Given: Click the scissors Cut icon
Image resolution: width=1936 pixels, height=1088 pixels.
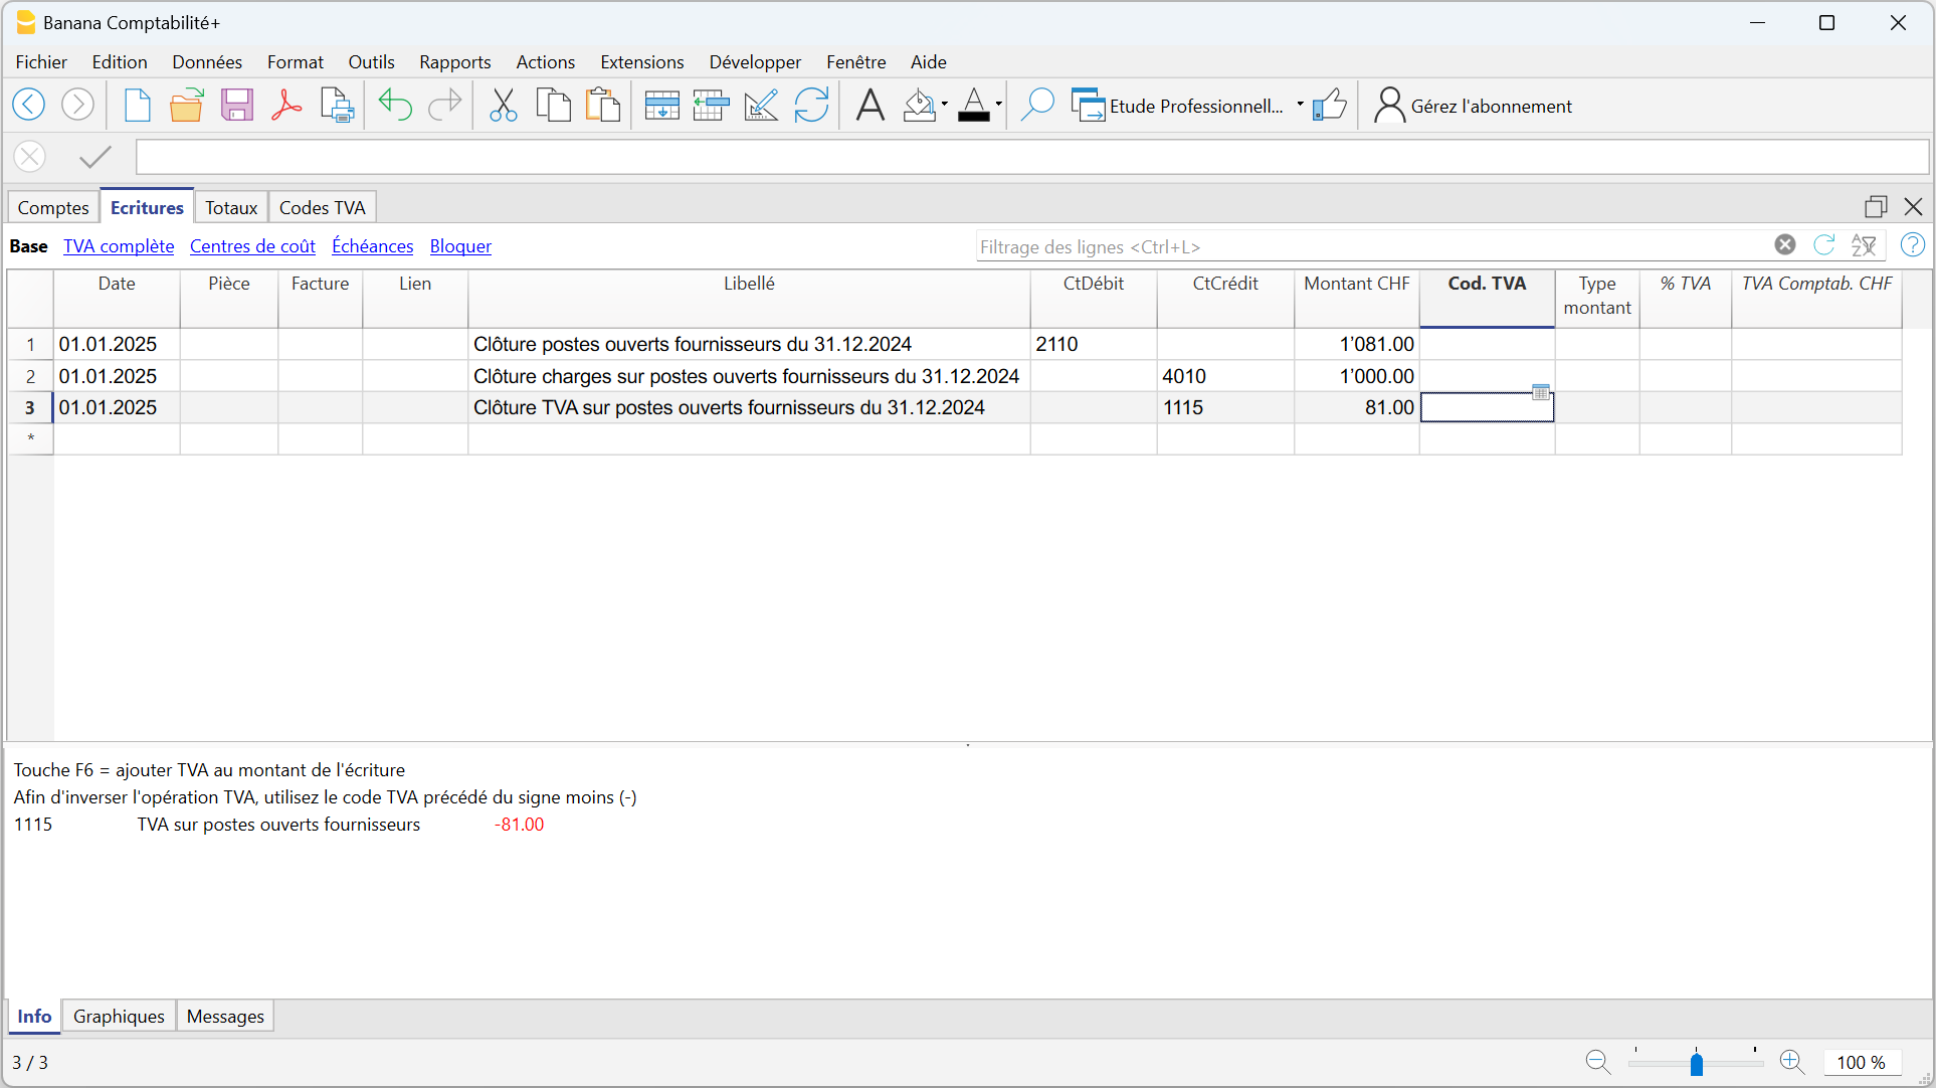Looking at the screenshot, I should pyautogui.click(x=503, y=105).
